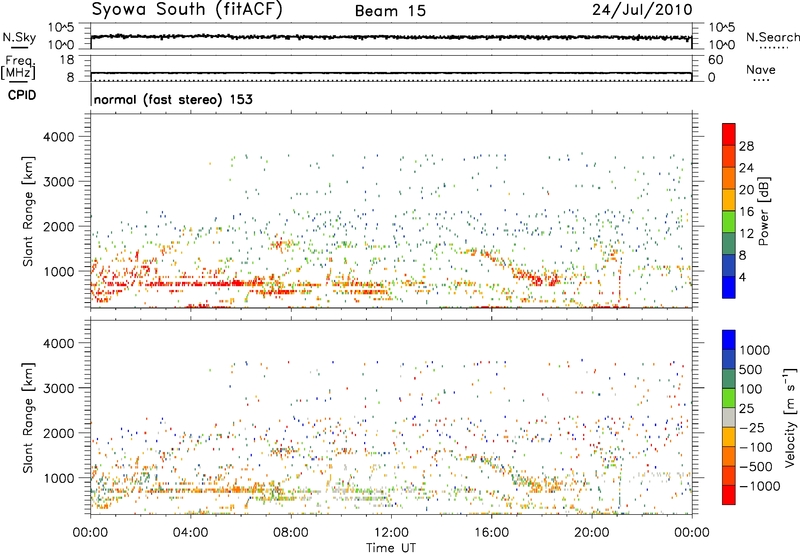The image size is (800, 554).
Task: Click the 'Time UT' axis label
Action: (x=391, y=548)
